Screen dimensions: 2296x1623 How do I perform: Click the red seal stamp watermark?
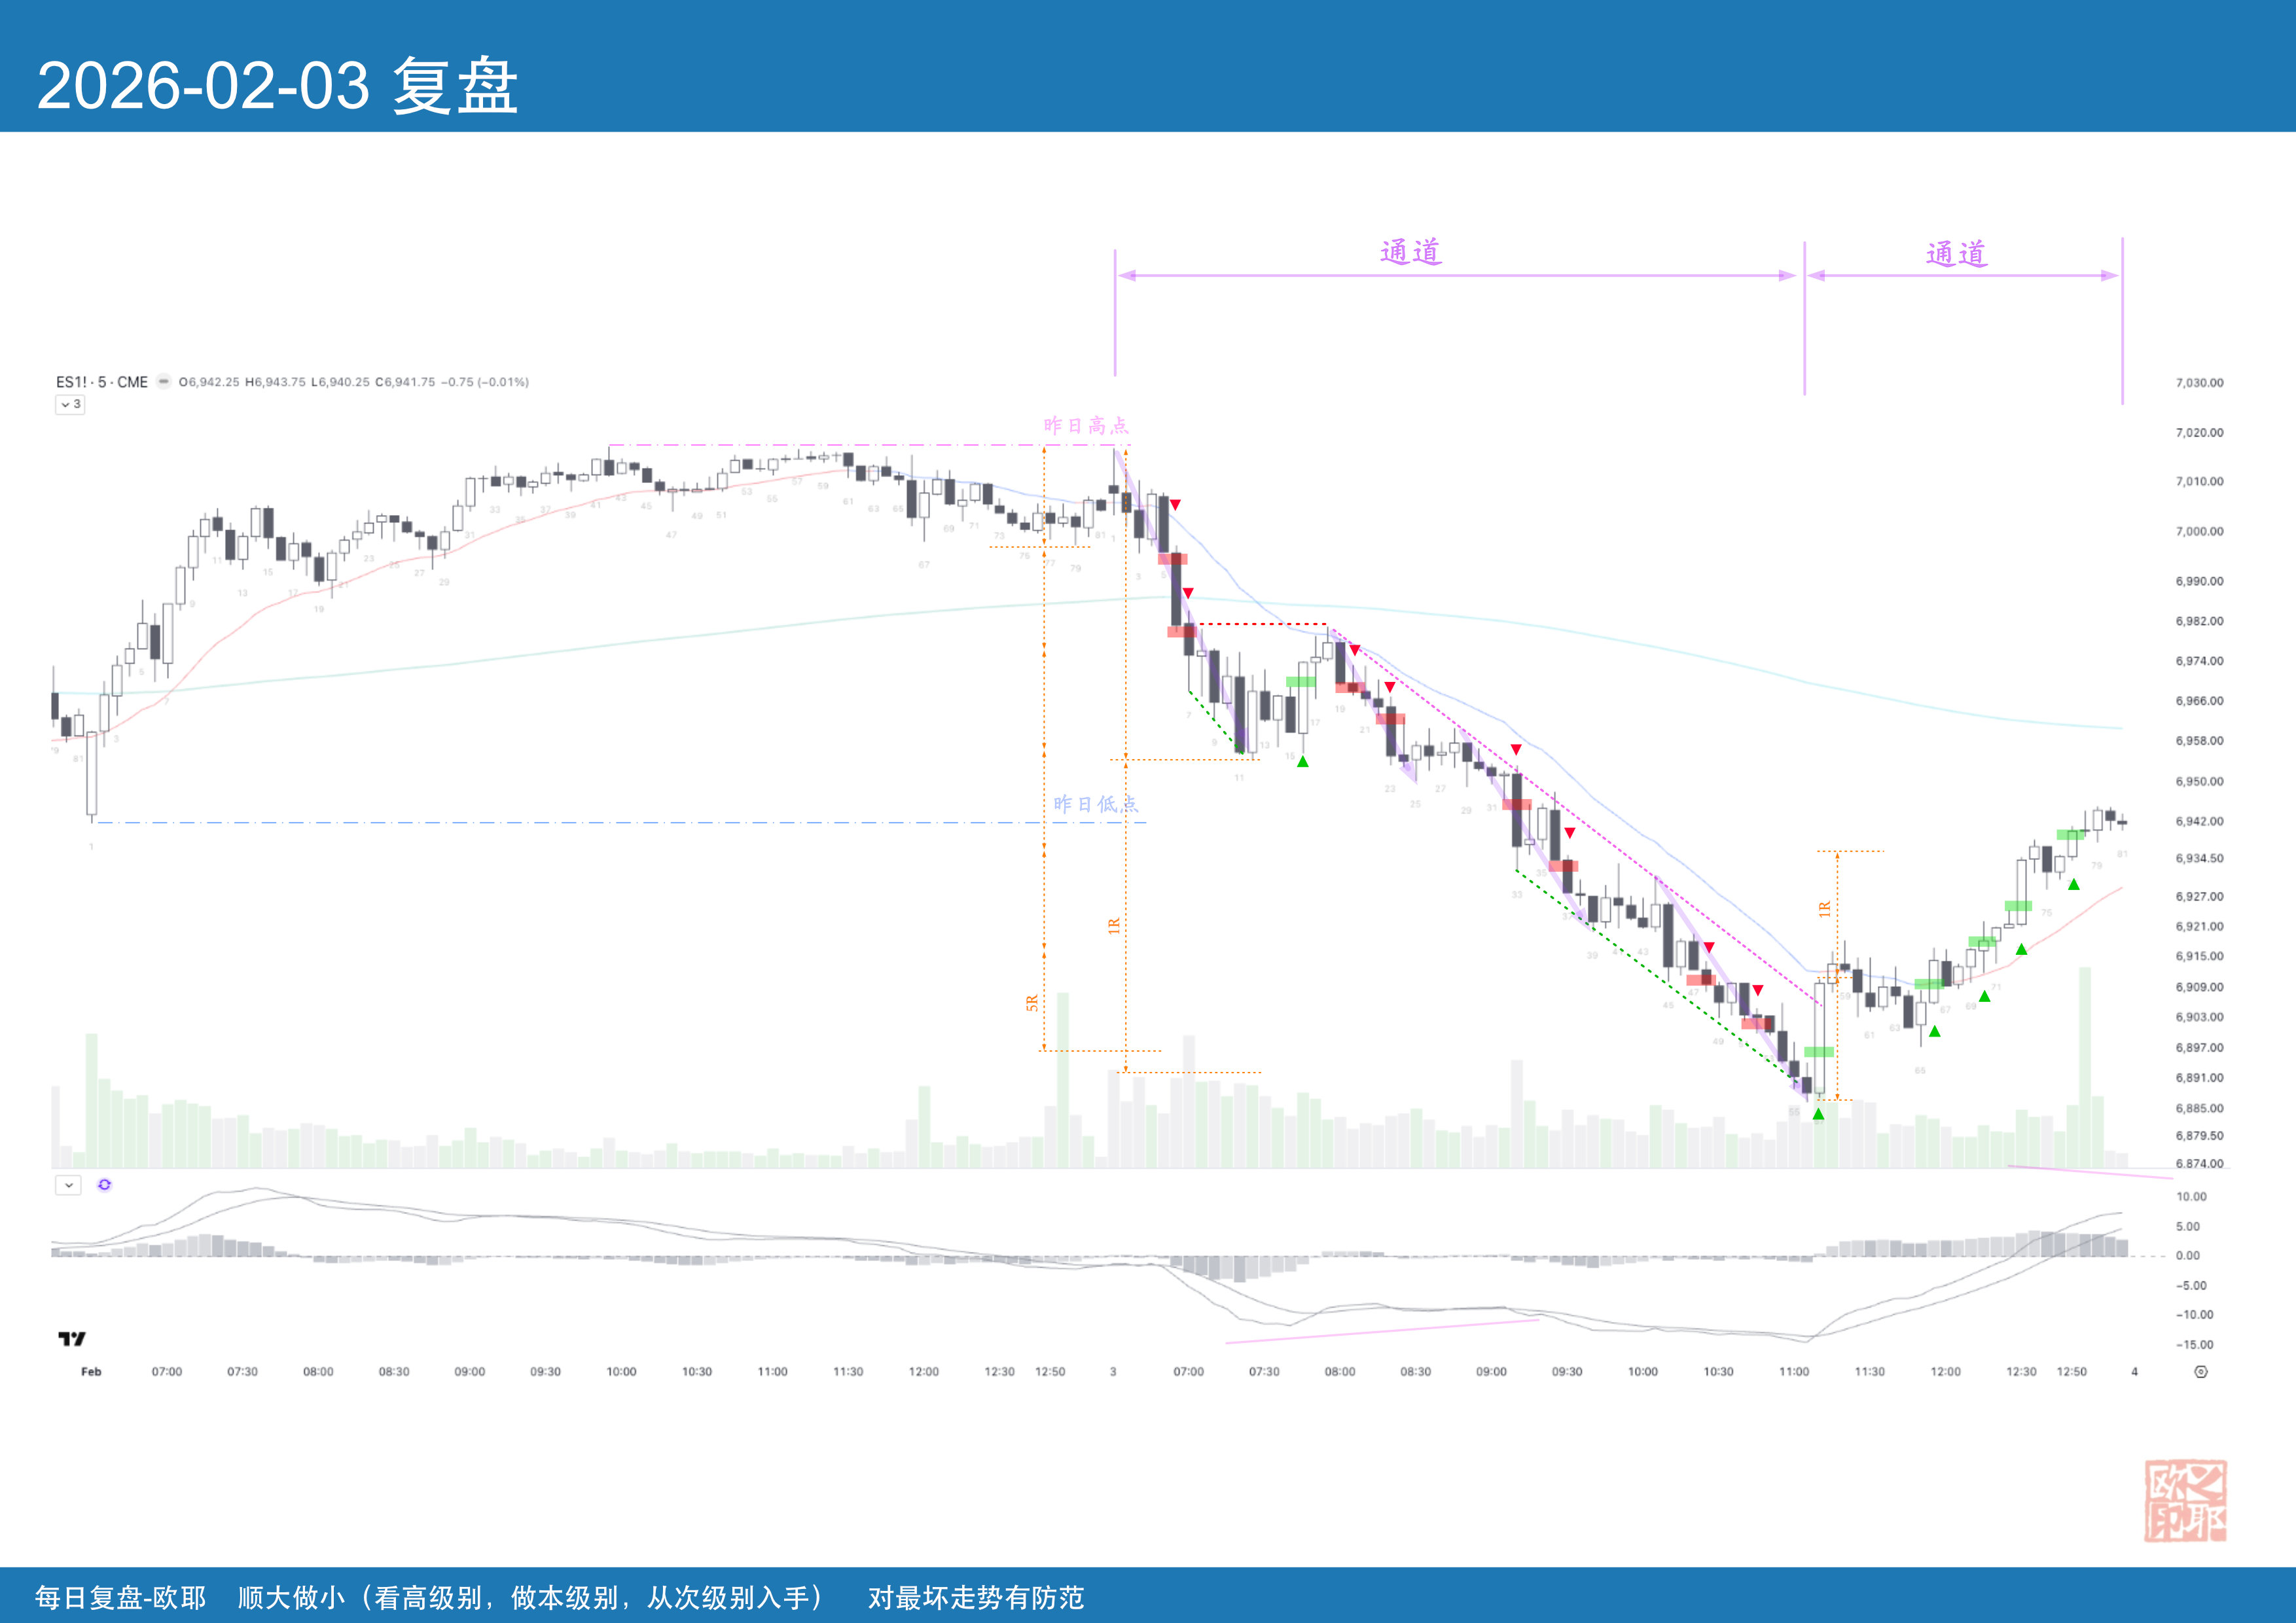point(2185,1500)
